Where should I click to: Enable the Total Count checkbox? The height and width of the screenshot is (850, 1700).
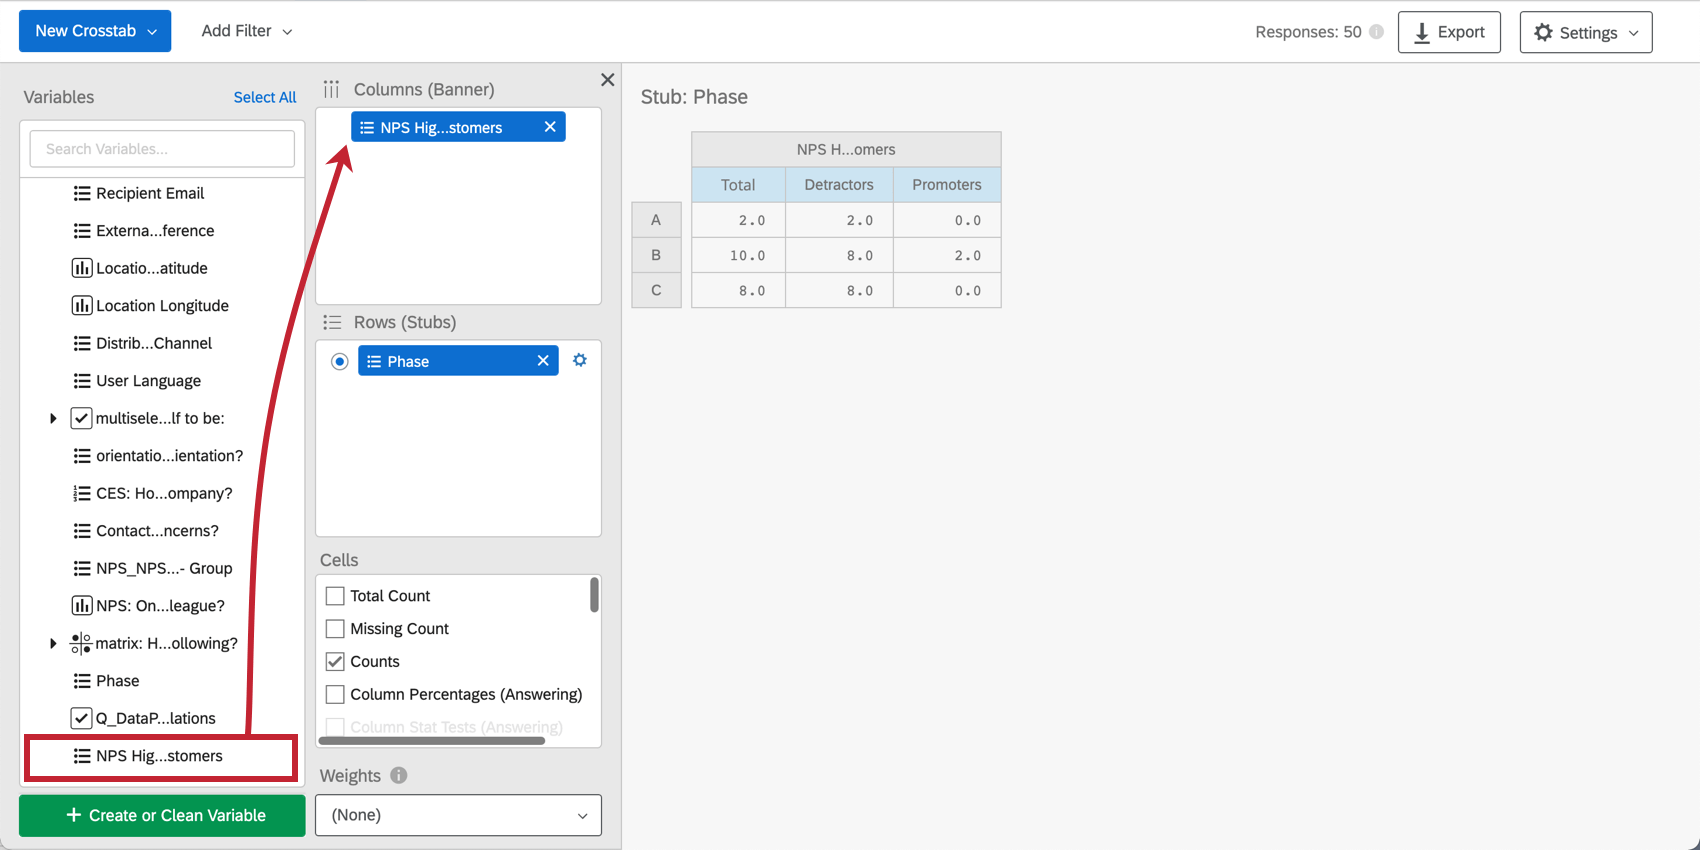335,596
